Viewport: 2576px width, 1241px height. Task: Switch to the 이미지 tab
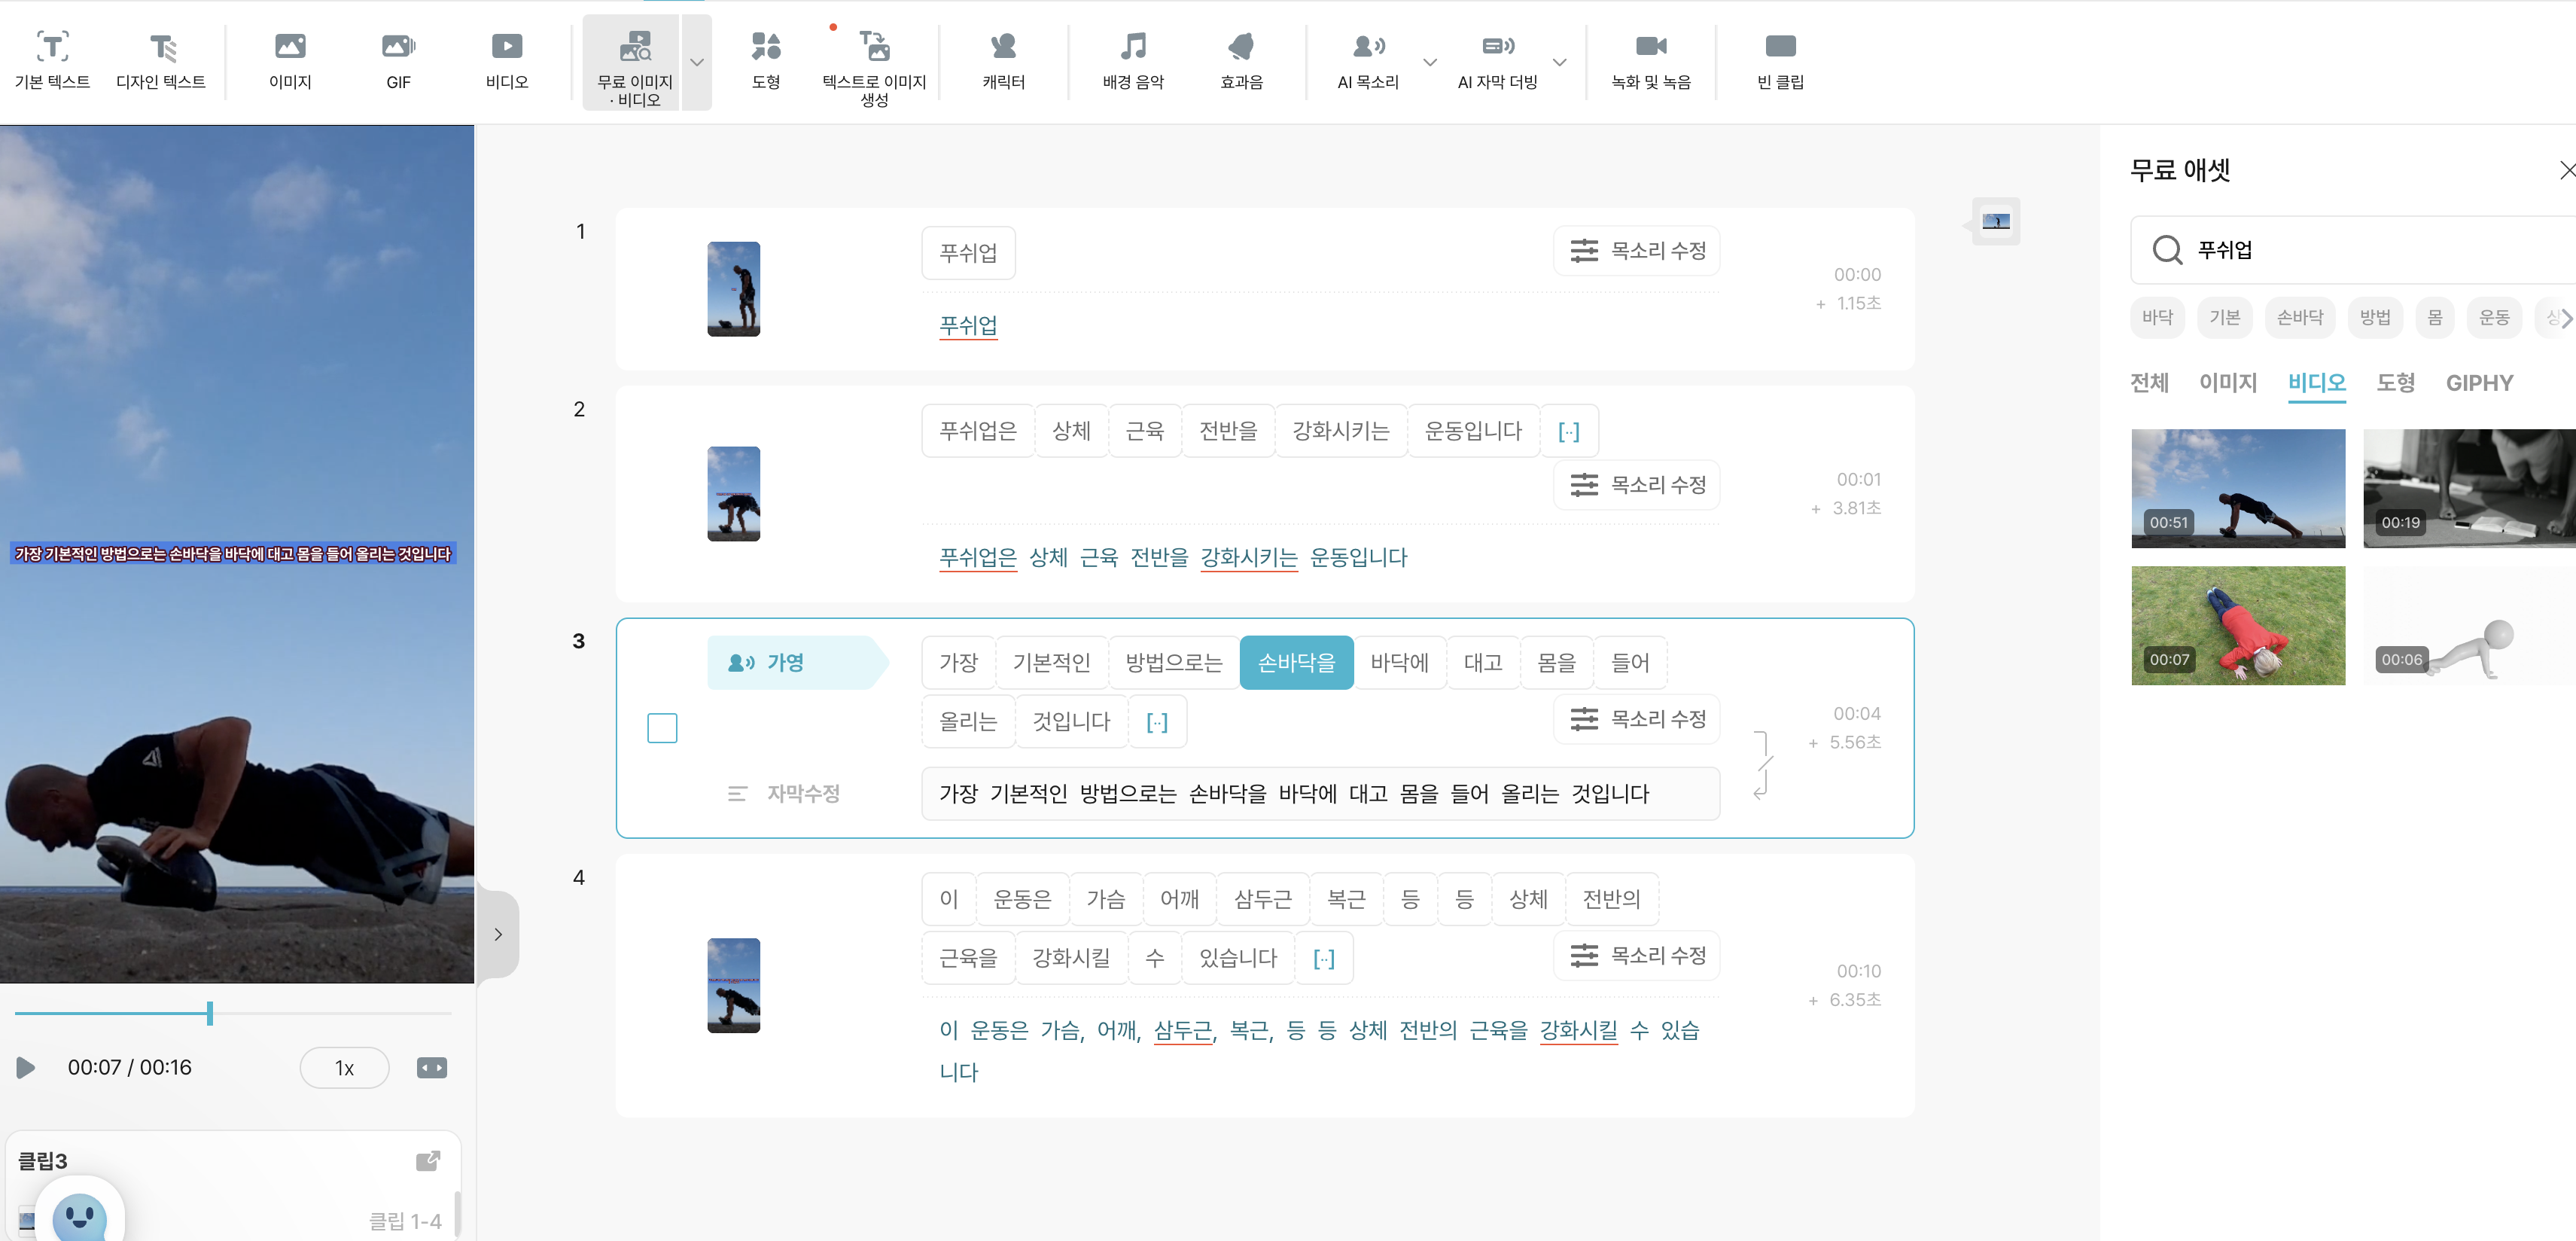click(x=2227, y=382)
